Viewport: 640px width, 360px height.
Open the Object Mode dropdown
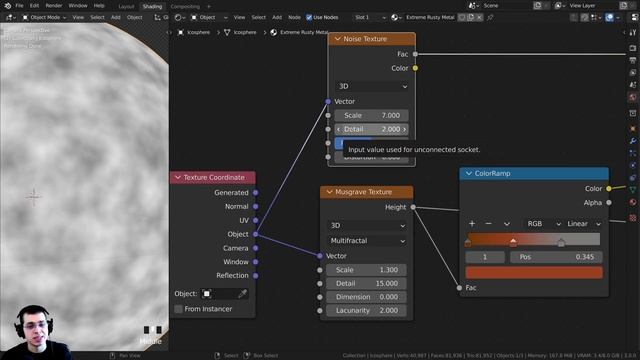pos(44,18)
